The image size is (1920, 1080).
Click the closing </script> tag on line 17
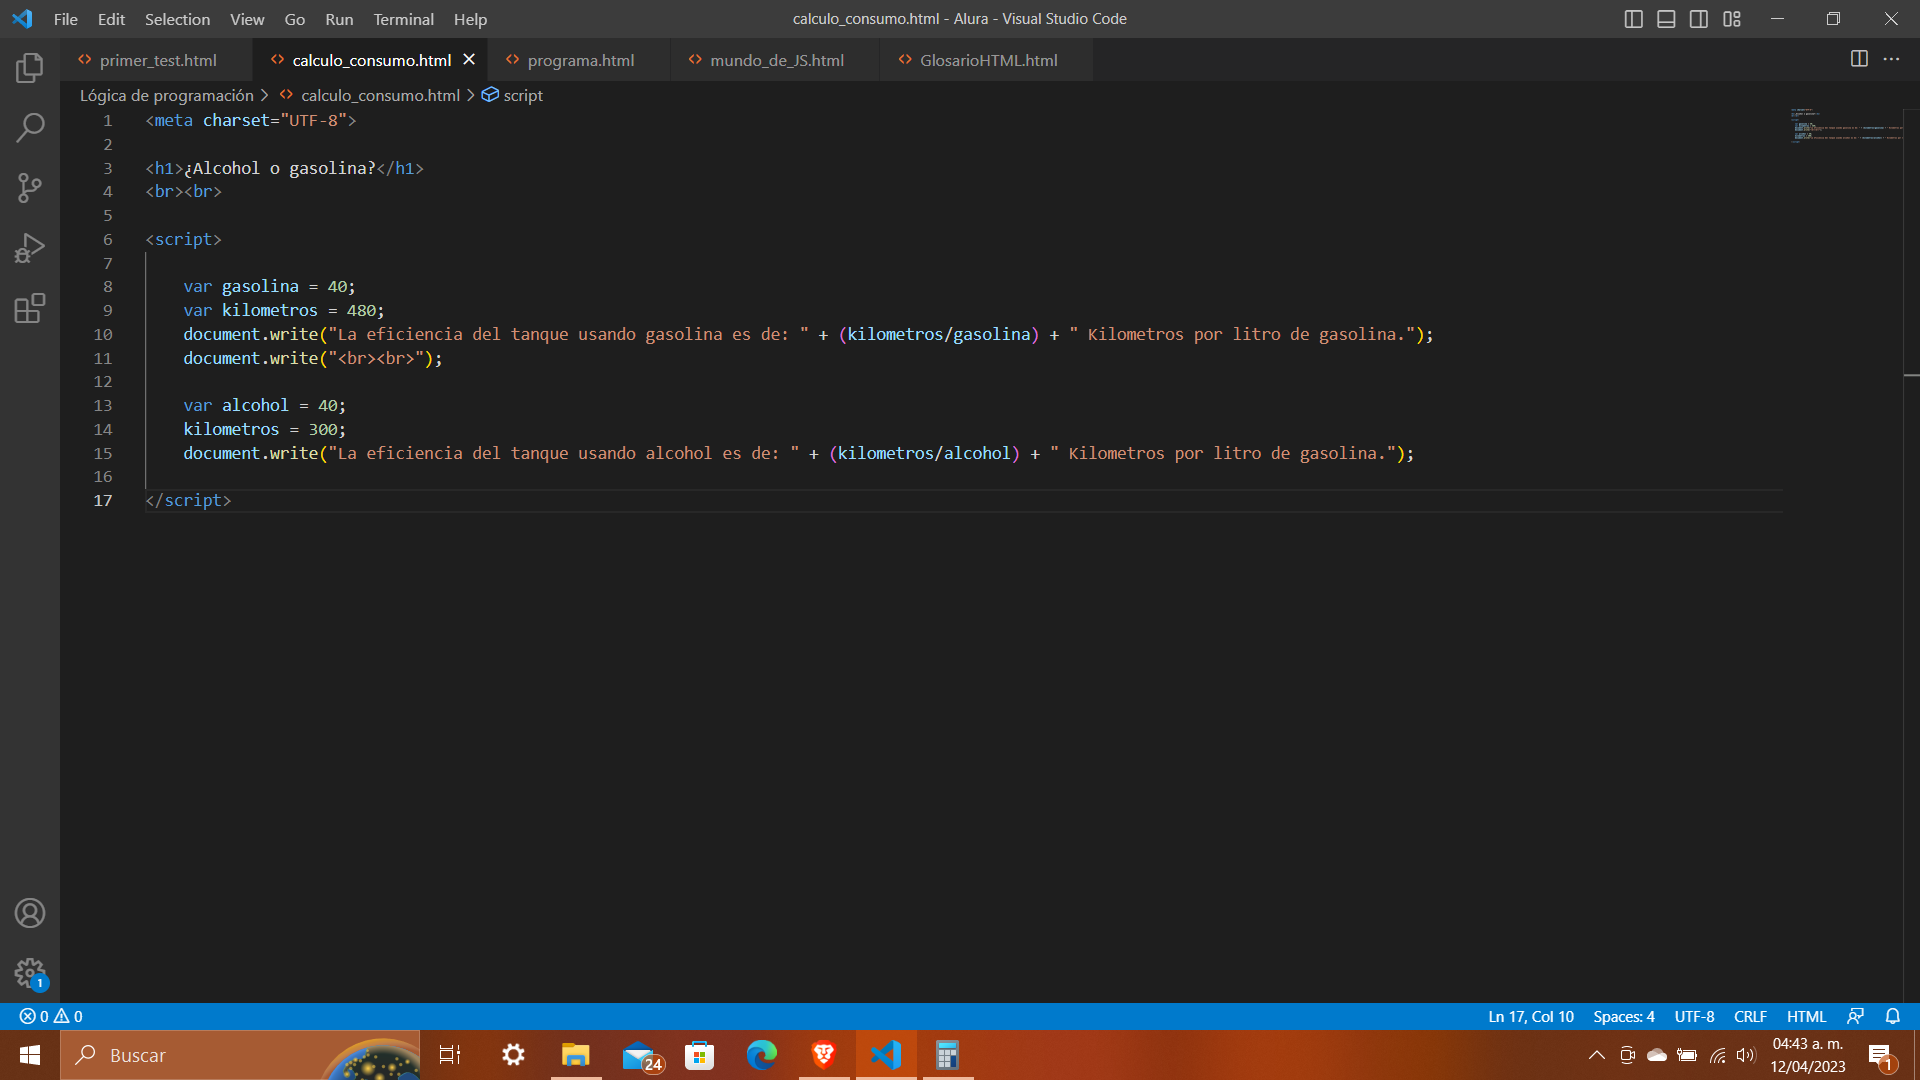(188, 500)
